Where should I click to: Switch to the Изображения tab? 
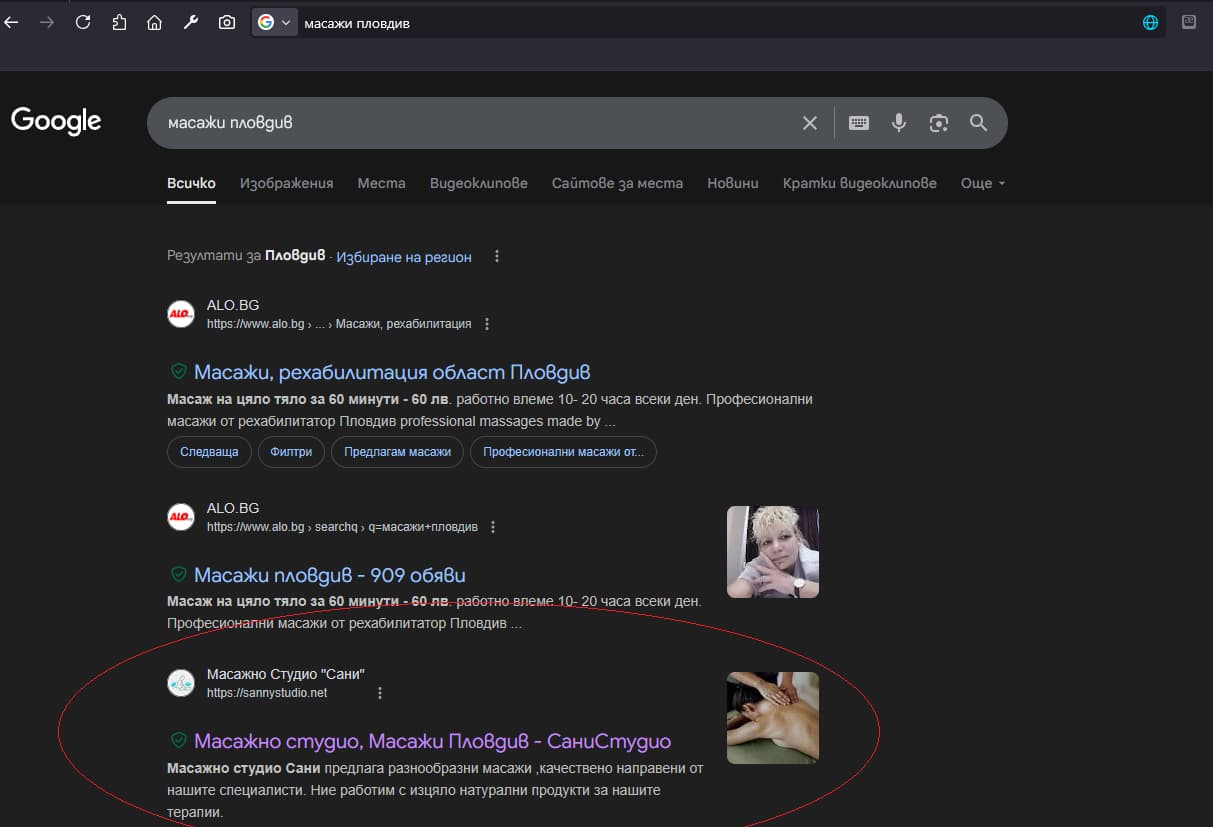286,183
